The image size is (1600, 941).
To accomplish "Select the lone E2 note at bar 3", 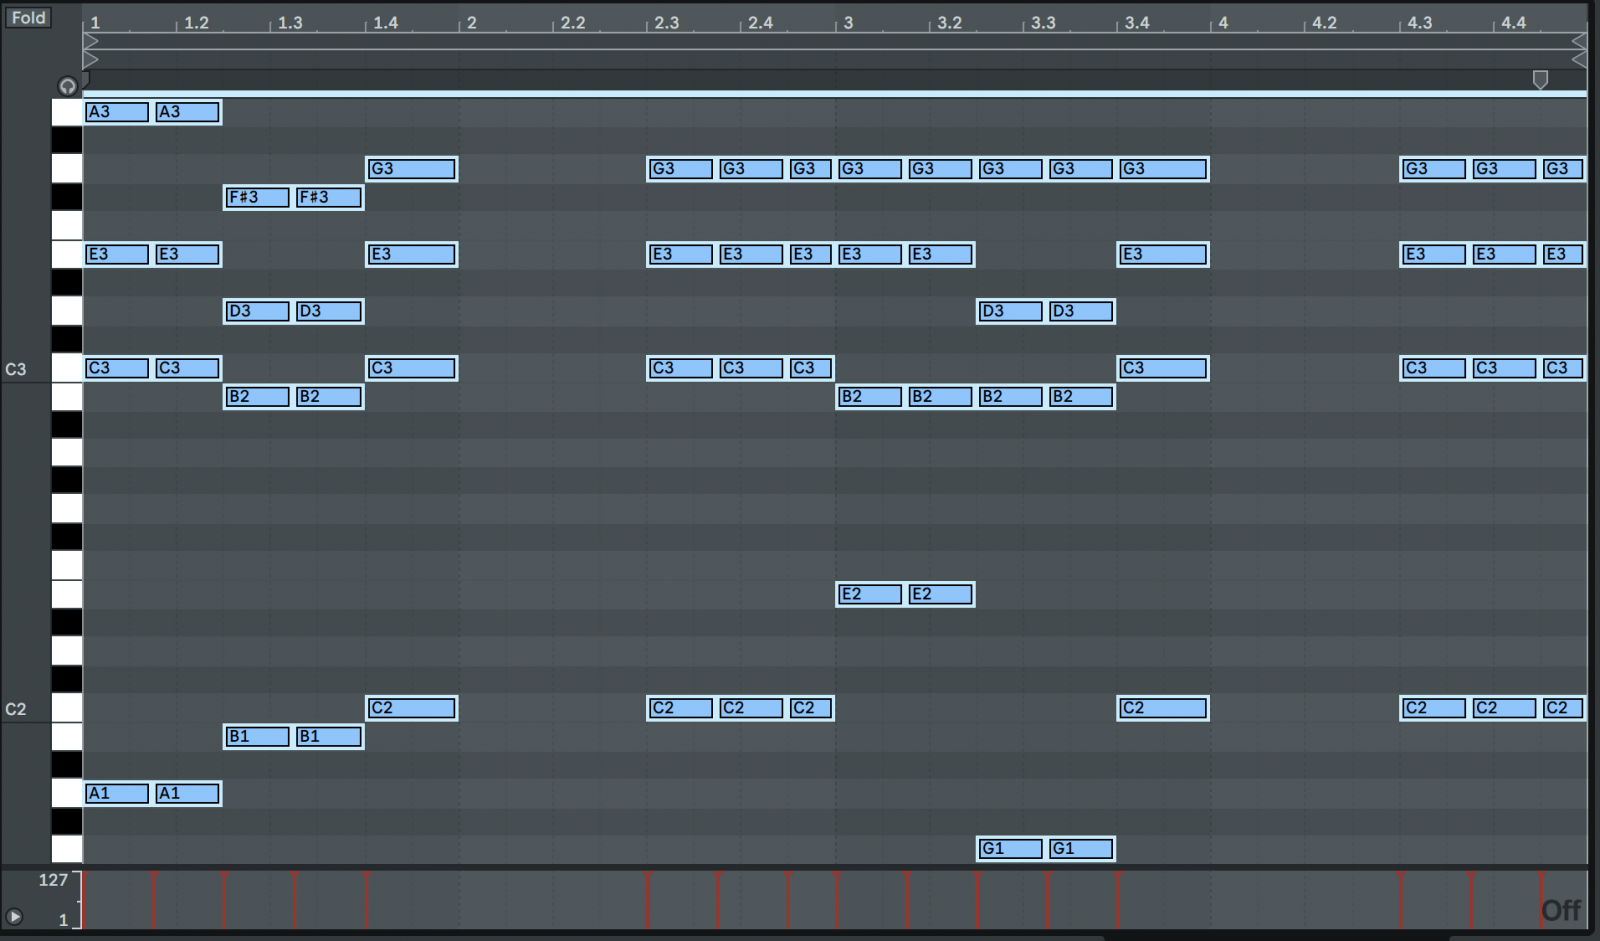I will tap(868, 594).
